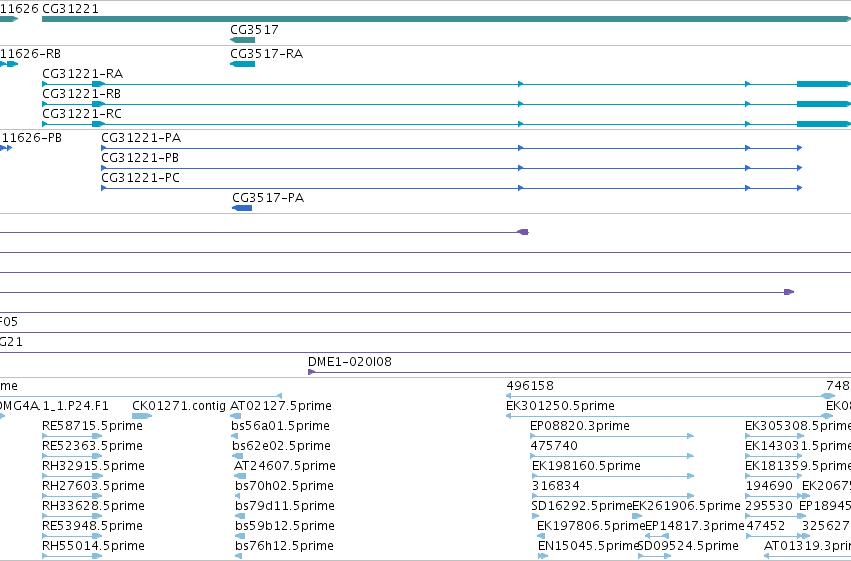
Task: Click the CG3517-PA protein label
Action: pyautogui.click(x=268, y=198)
